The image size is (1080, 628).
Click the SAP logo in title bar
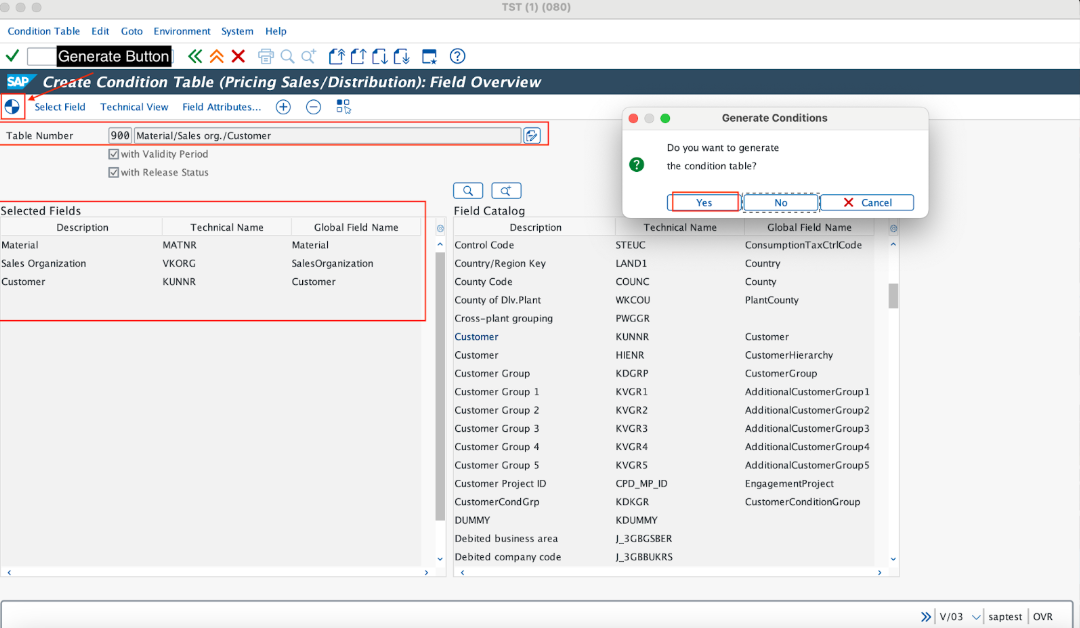19,82
